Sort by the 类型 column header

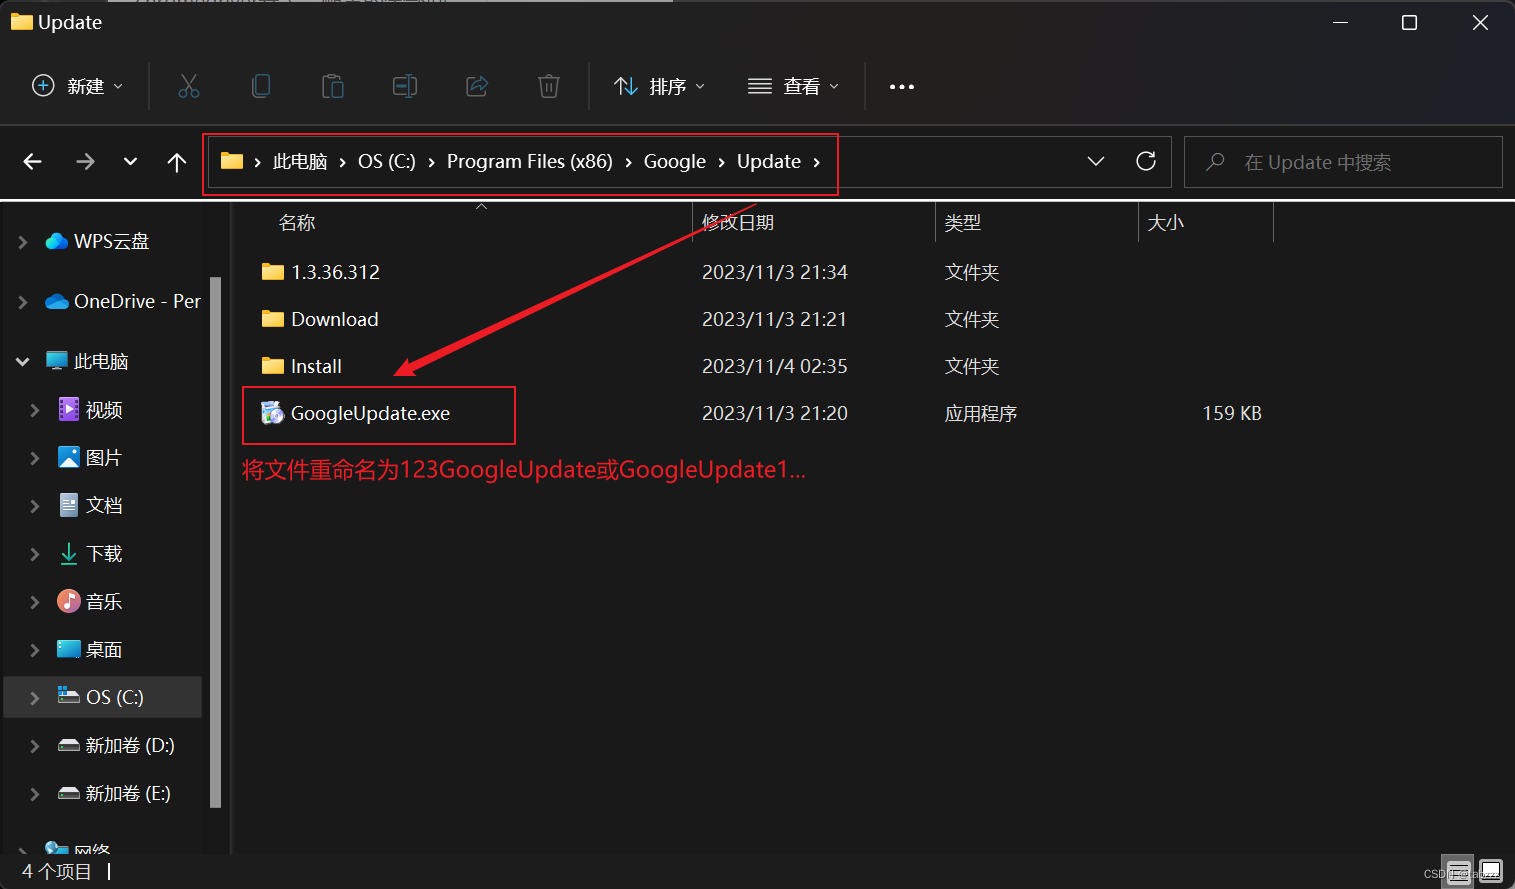coord(963,222)
